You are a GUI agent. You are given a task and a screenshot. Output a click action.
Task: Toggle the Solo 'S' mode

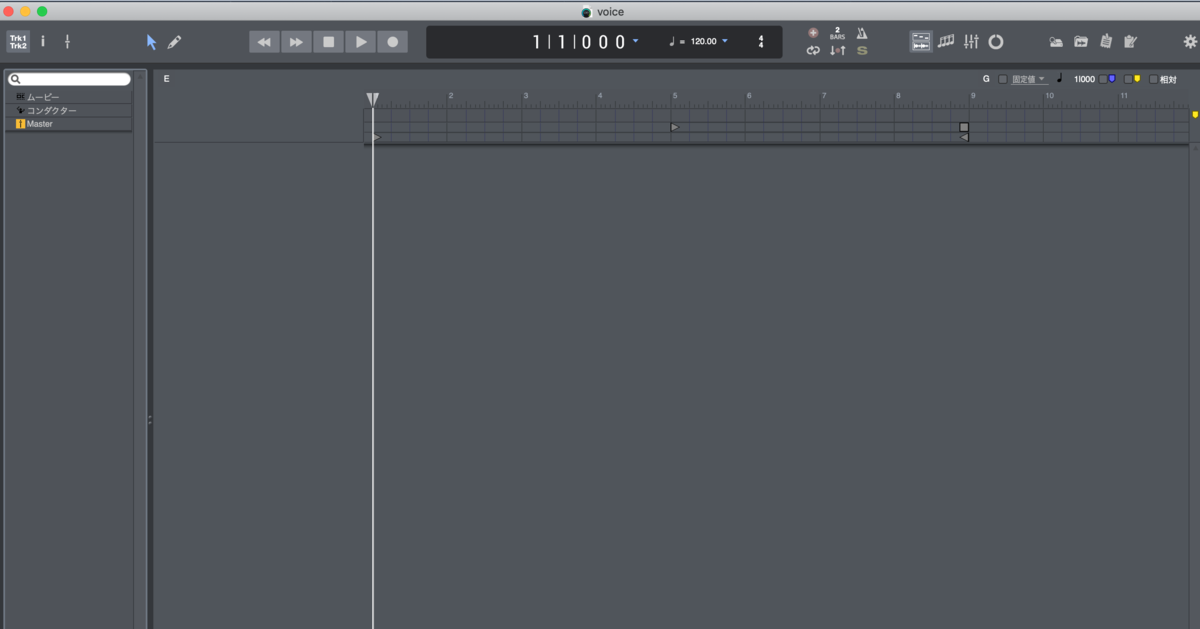pos(862,50)
